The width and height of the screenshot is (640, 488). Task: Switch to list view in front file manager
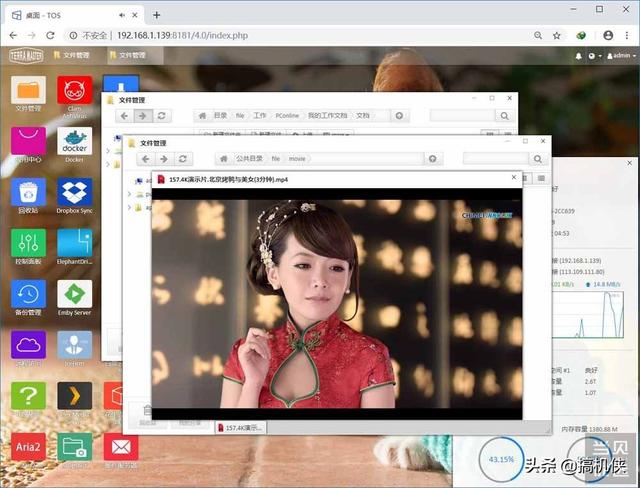tap(541, 178)
